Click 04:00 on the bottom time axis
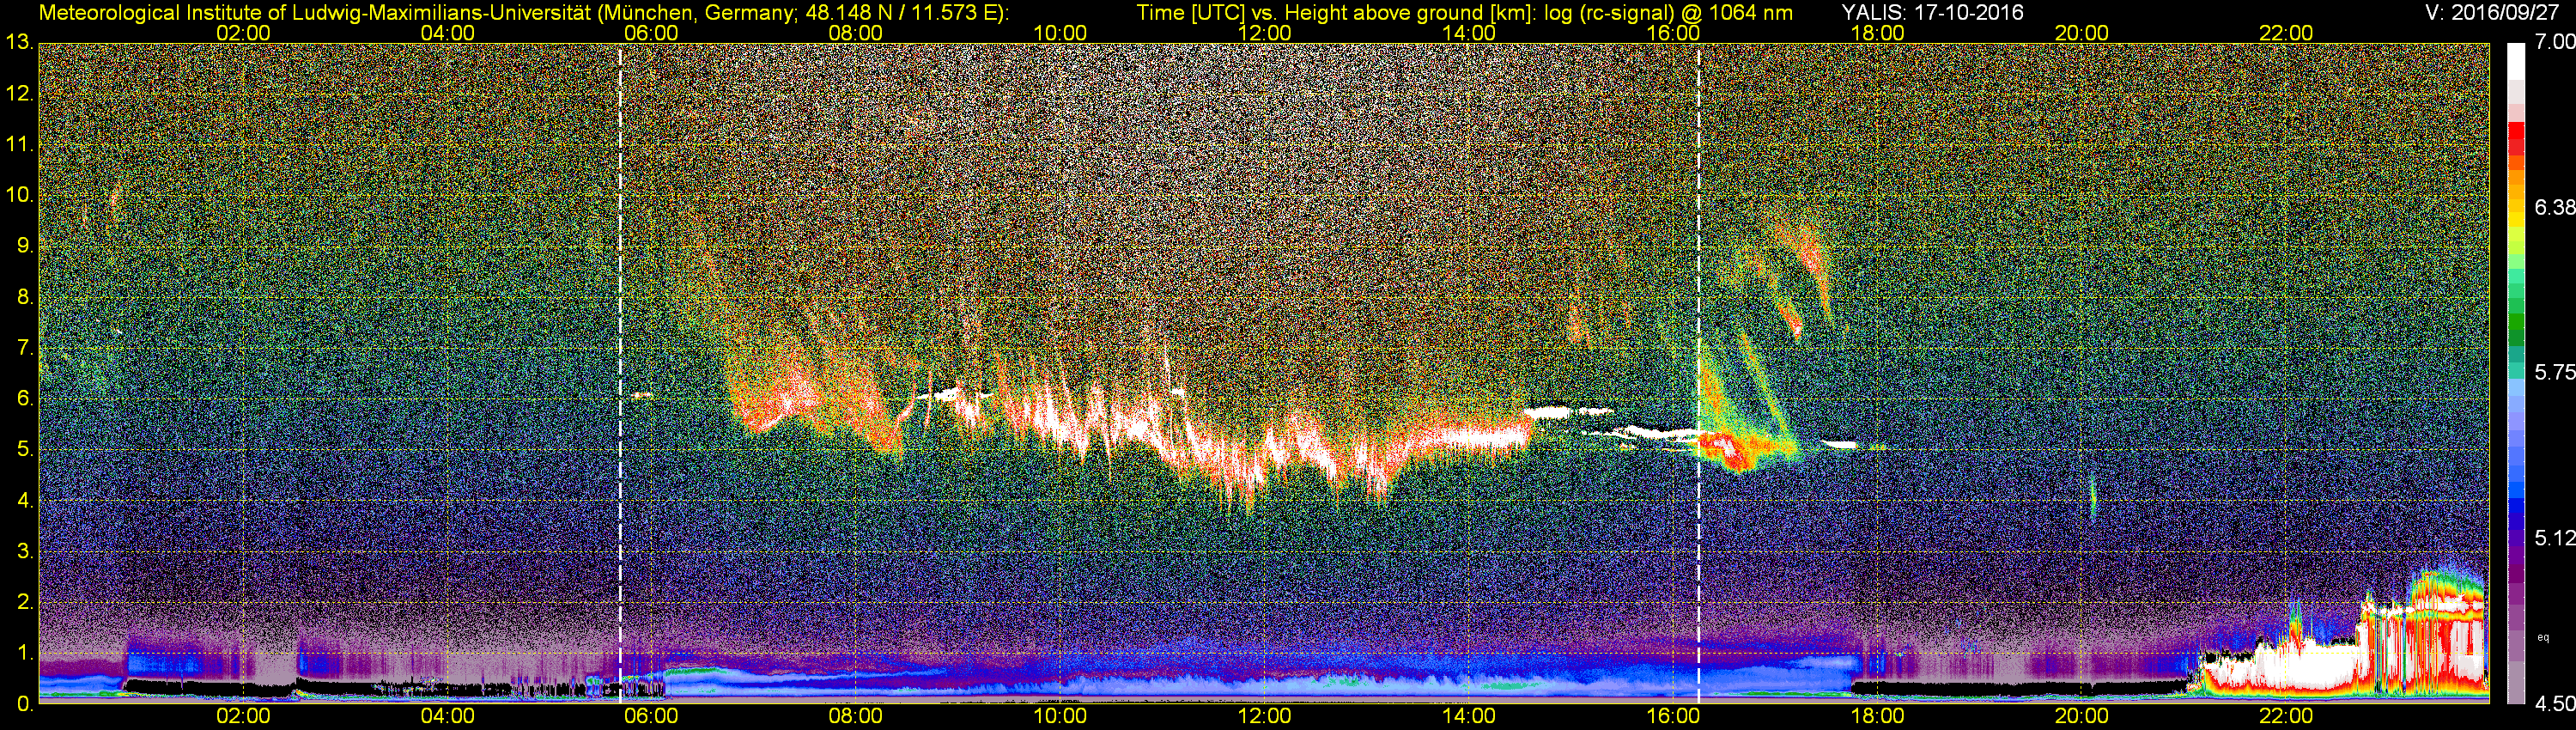The width and height of the screenshot is (2576, 730). click(x=447, y=716)
